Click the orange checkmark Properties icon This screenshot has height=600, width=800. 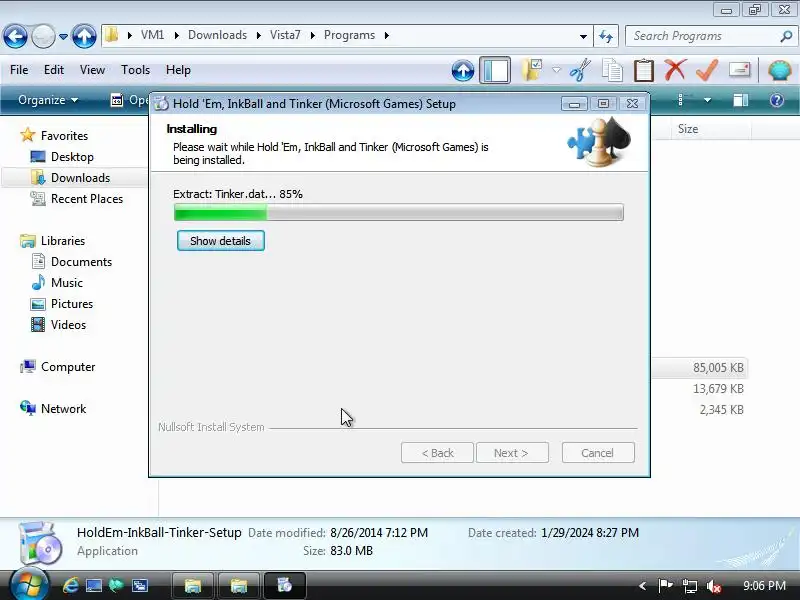click(x=707, y=70)
